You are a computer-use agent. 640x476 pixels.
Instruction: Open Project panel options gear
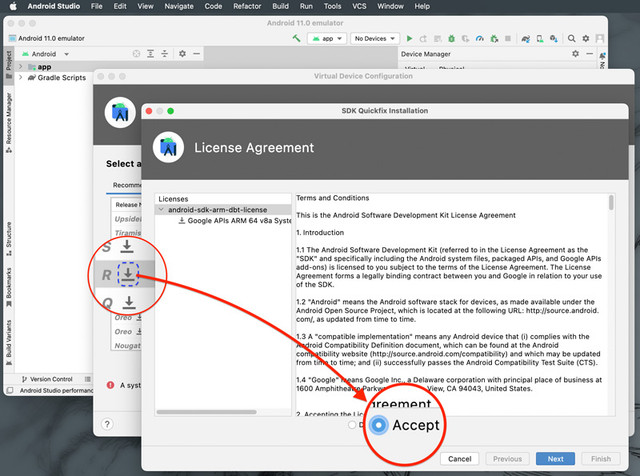(182, 53)
